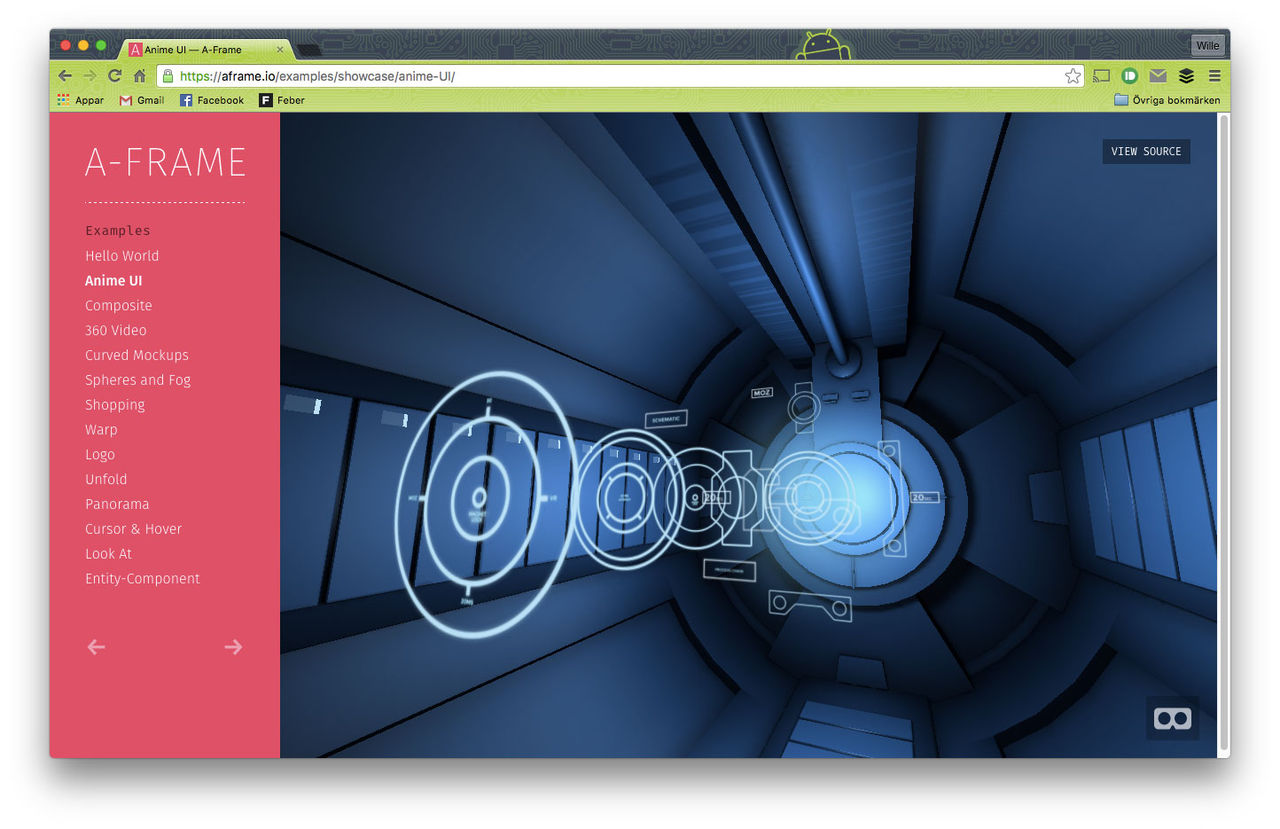
Task: Click the MOZ label in the scene
Action: pos(762,393)
